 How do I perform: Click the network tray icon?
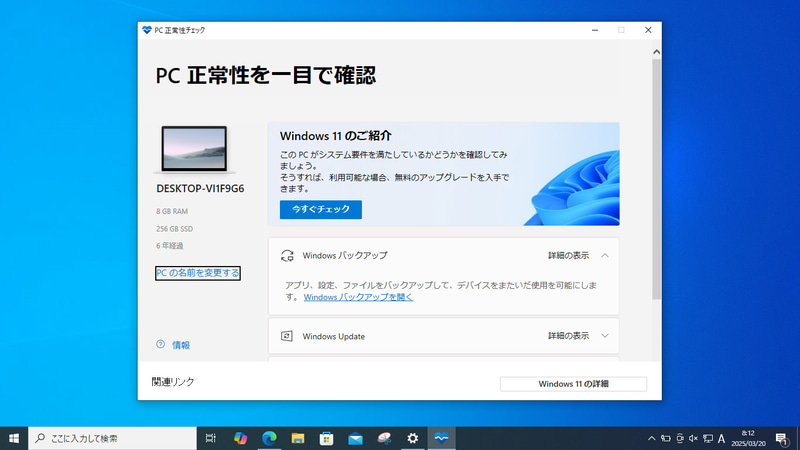point(708,438)
